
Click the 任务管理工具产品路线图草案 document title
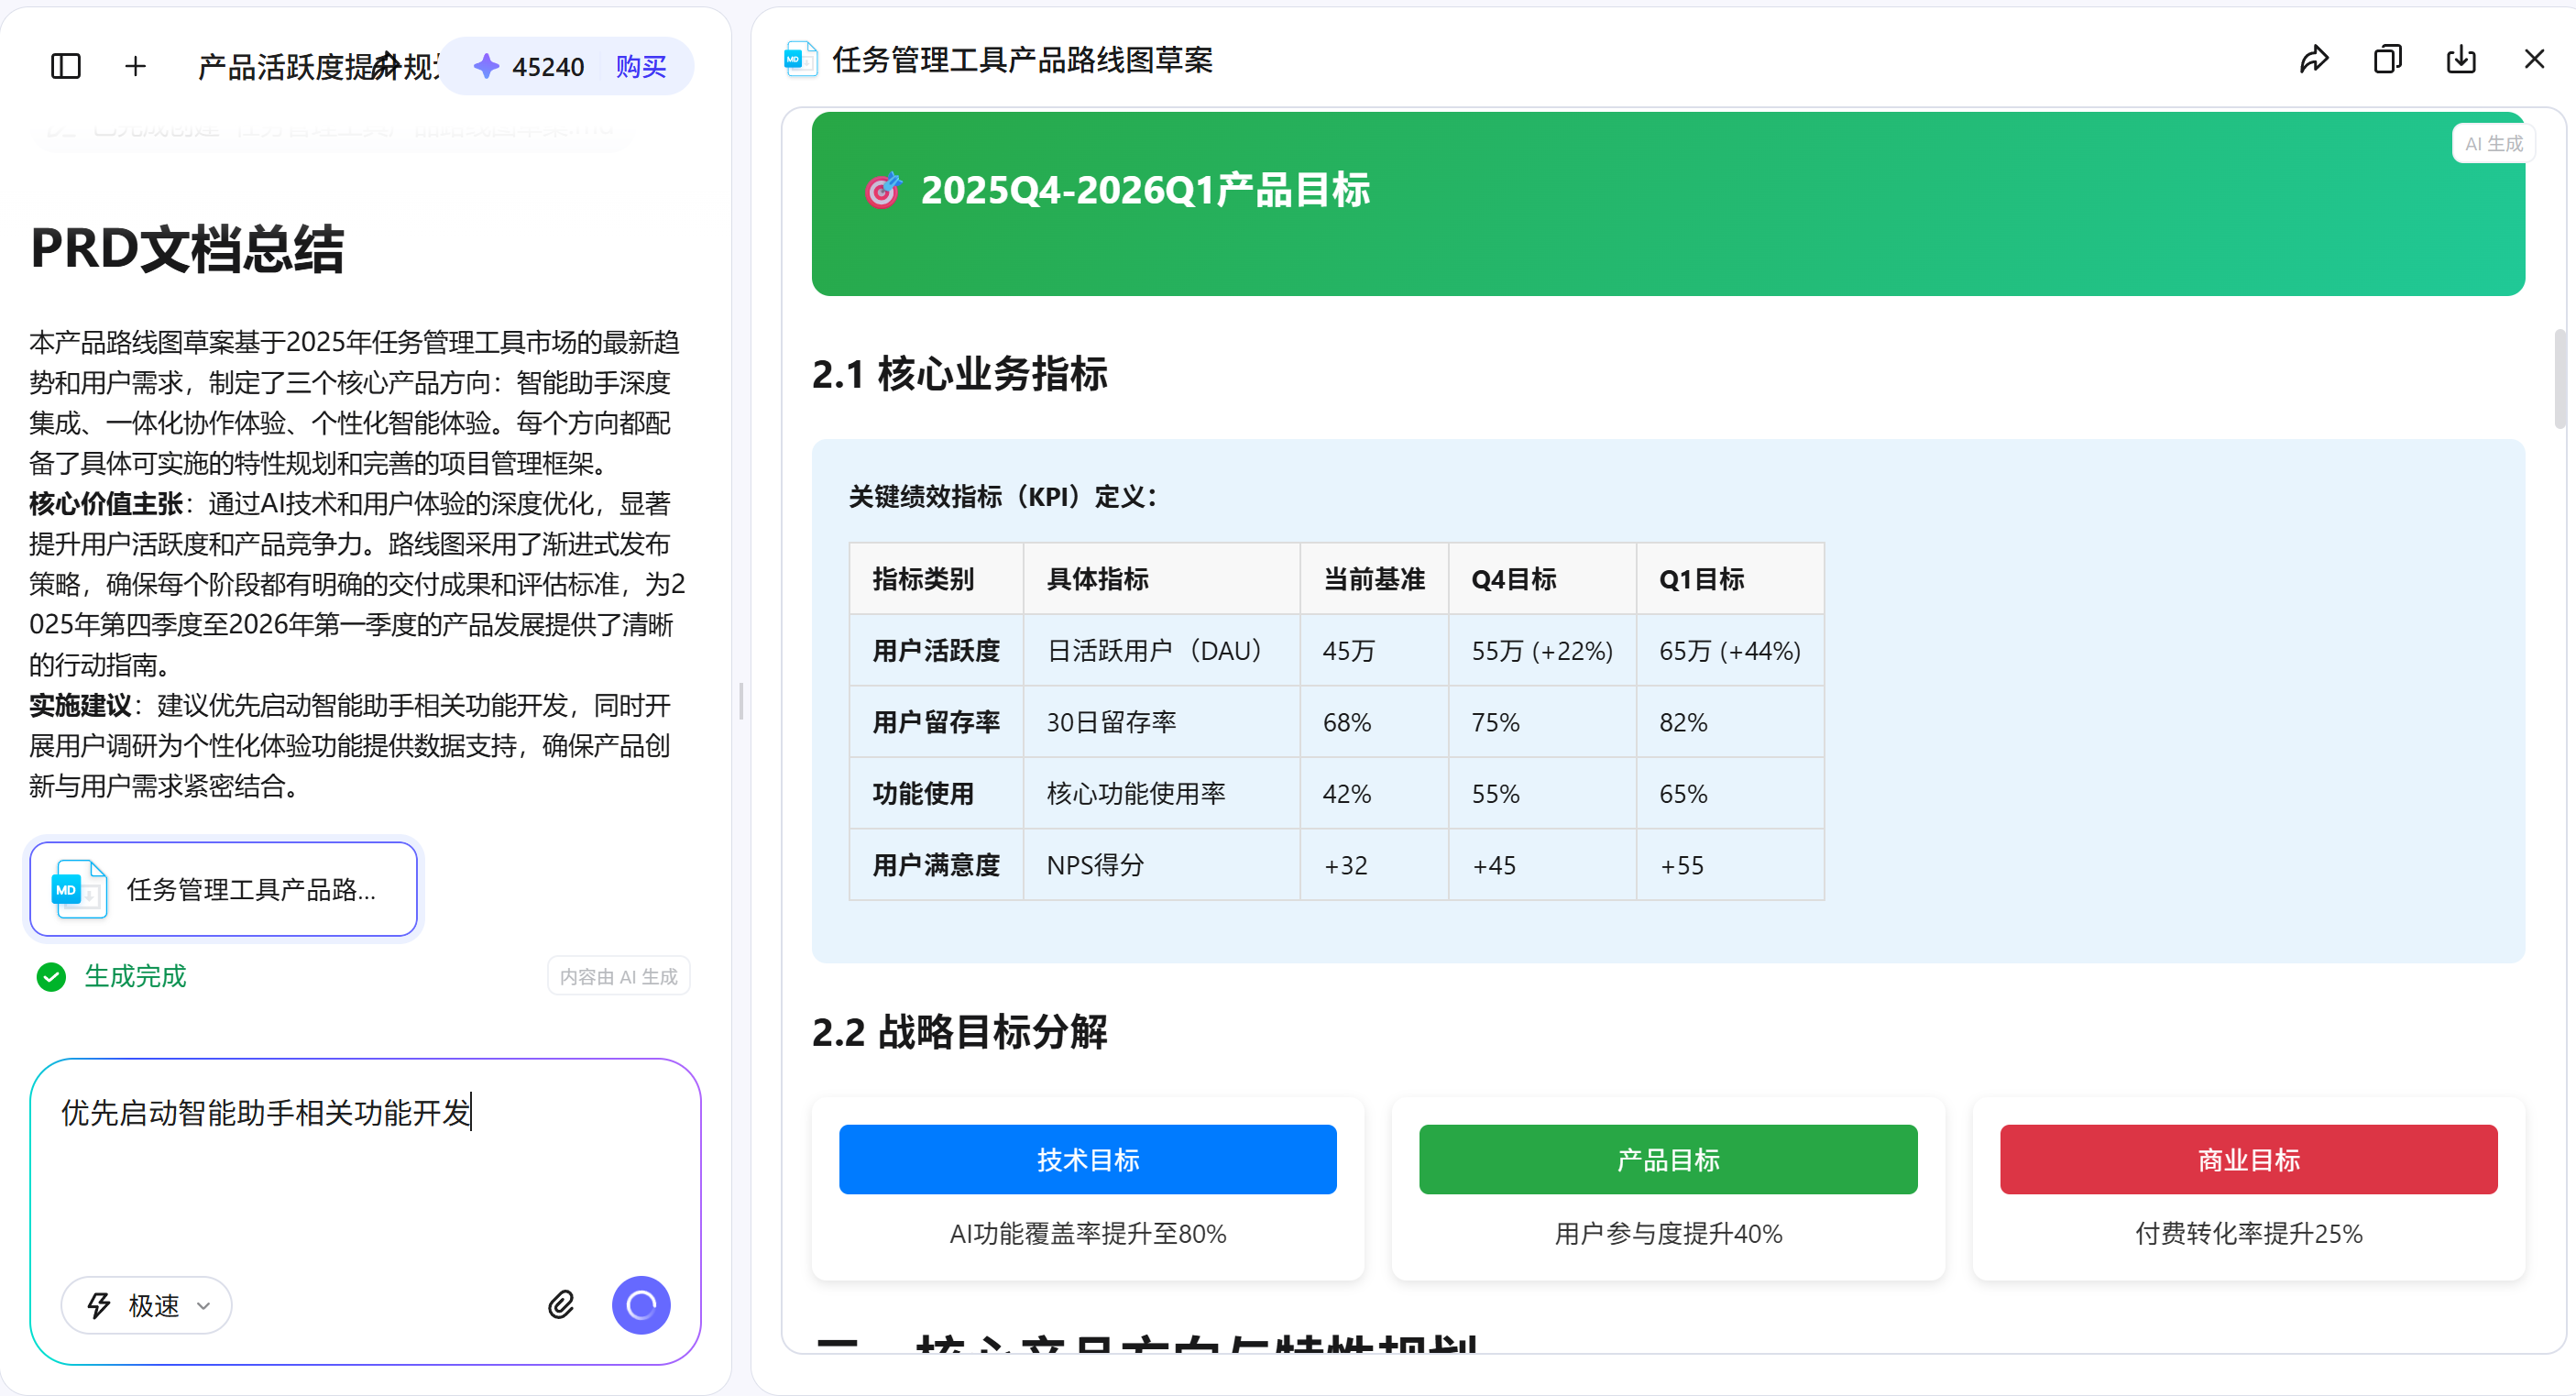(x=1022, y=60)
